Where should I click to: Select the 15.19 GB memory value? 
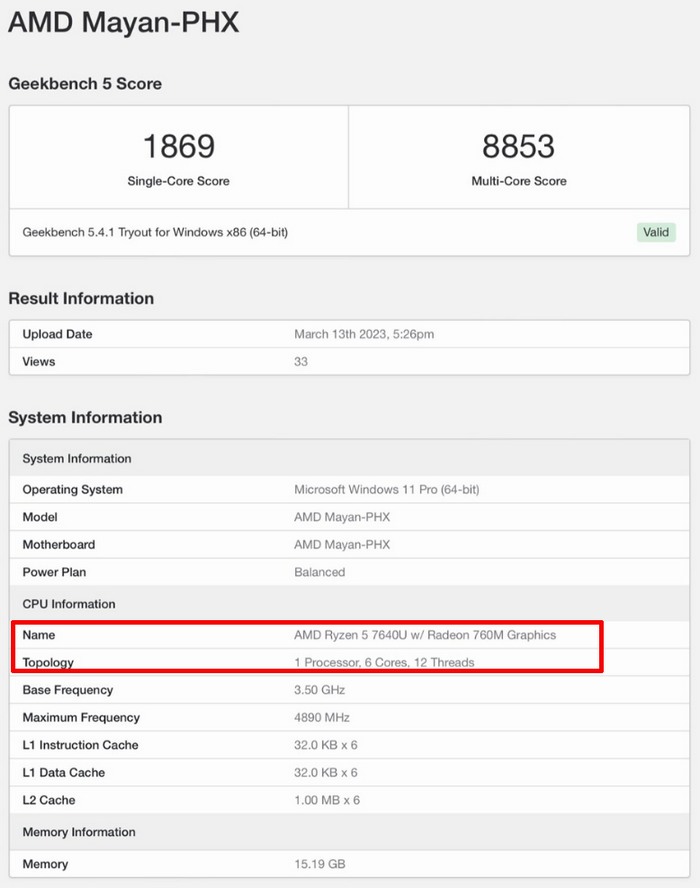tap(319, 864)
